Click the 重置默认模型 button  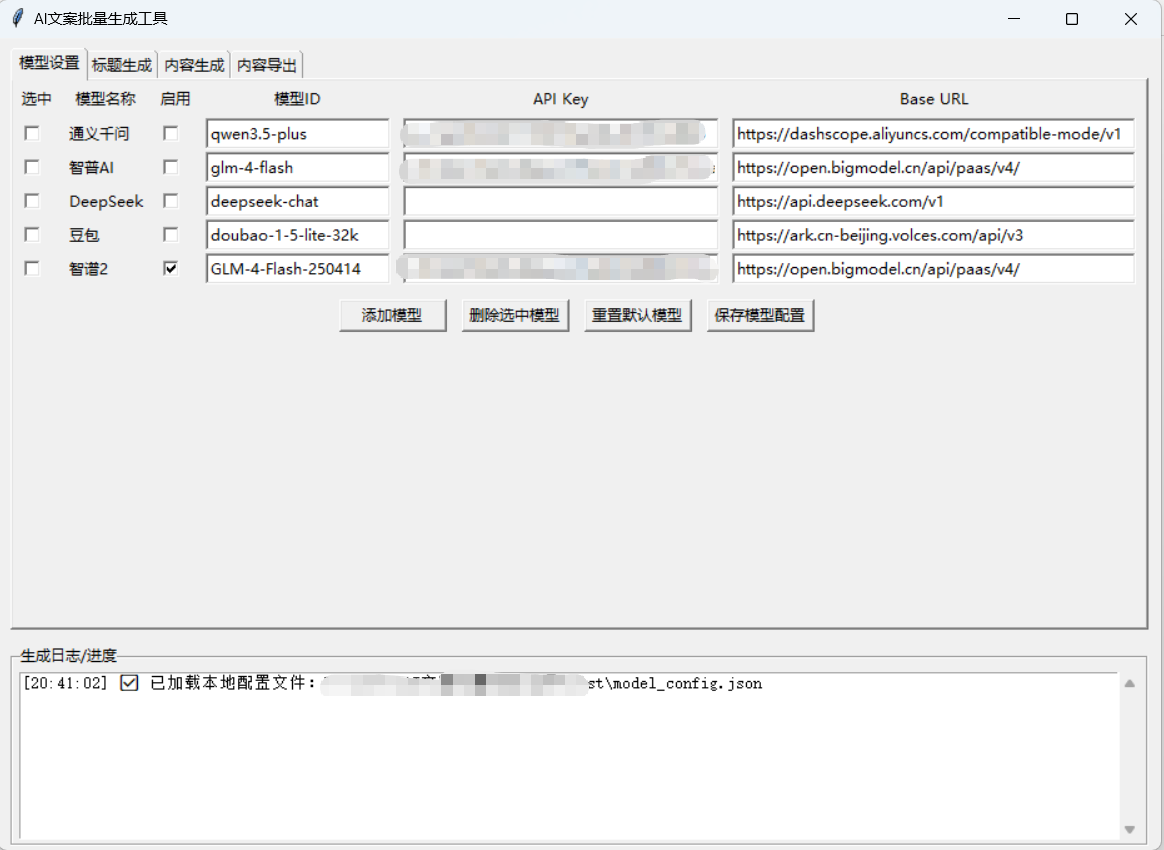[x=637, y=315]
